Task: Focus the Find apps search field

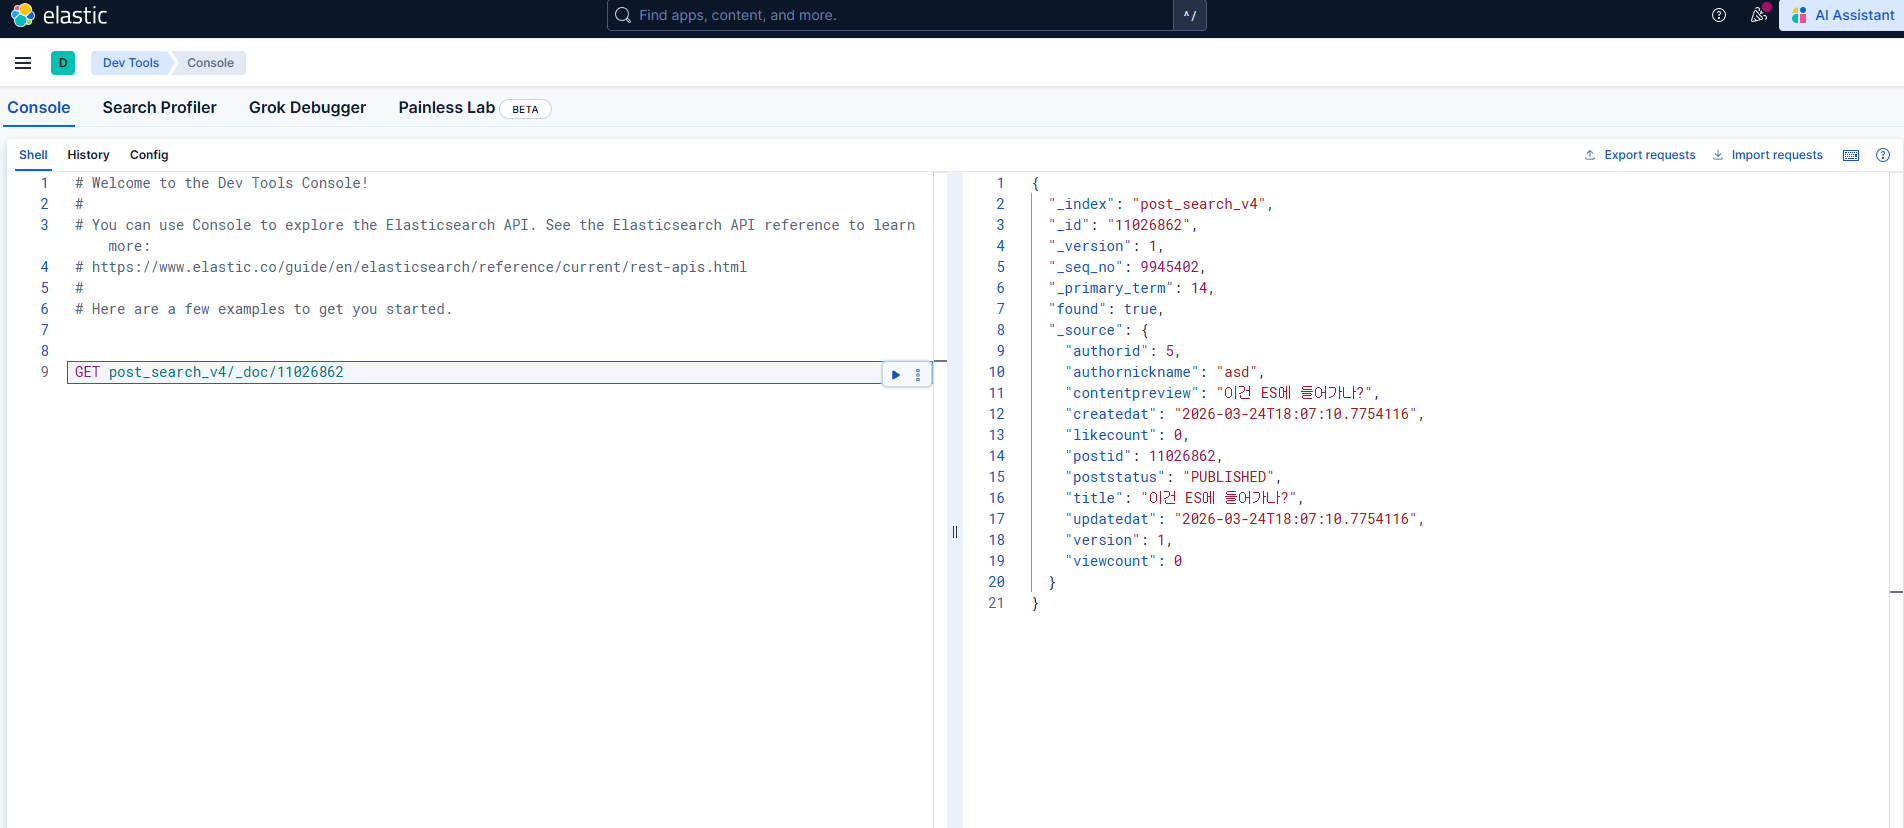Action: (x=890, y=15)
